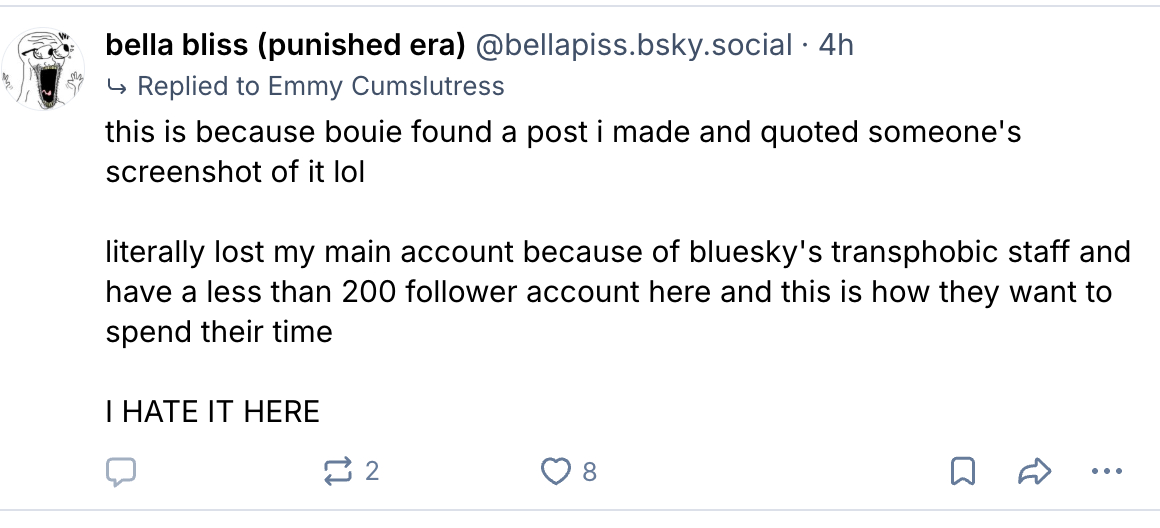Follow the "Replied to Emmy" link

320,86
